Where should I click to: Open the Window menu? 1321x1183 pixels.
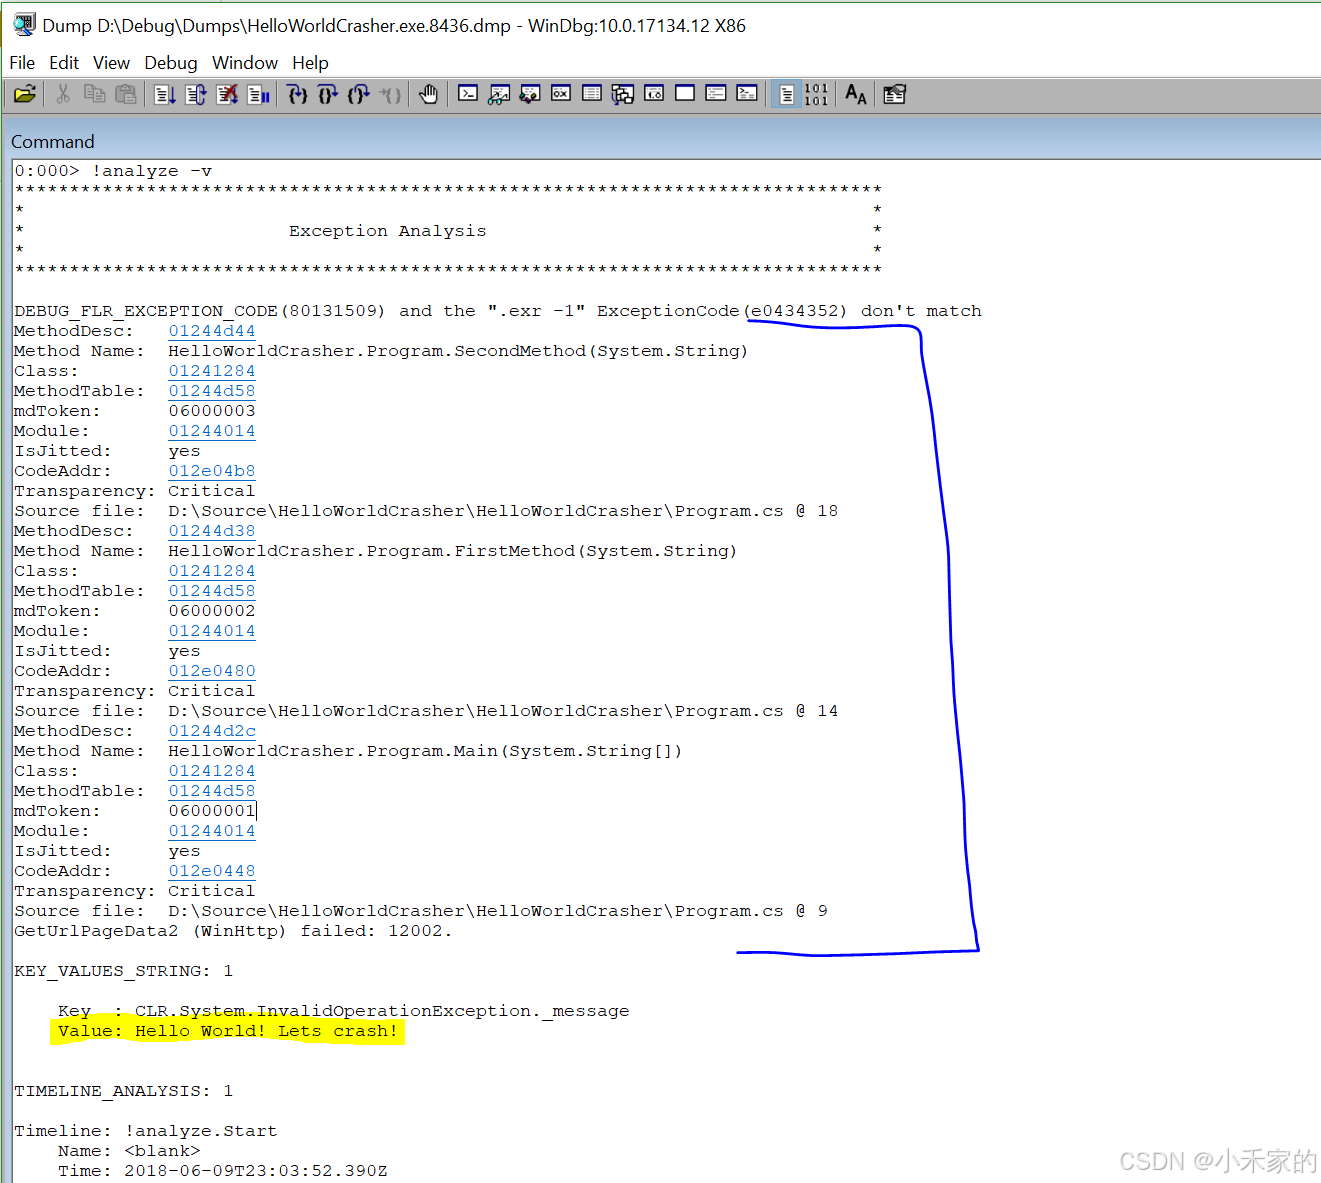pos(245,63)
